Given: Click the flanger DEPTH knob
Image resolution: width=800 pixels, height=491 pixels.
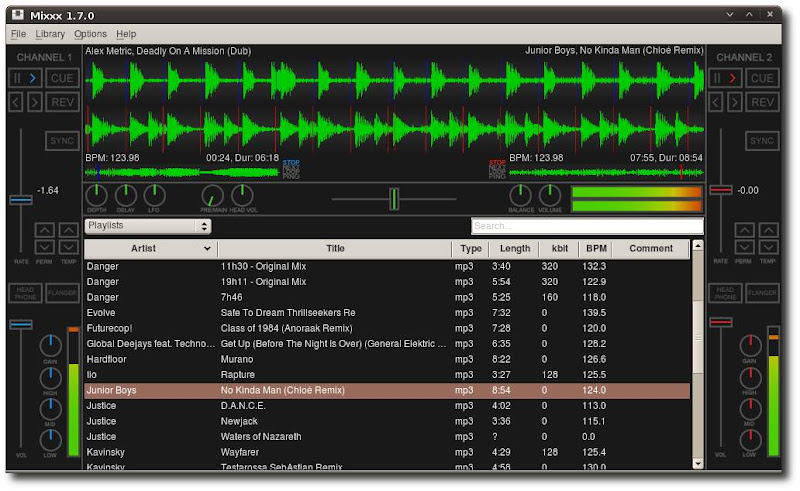Looking at the screenshot, I should (x=96, y=195).
